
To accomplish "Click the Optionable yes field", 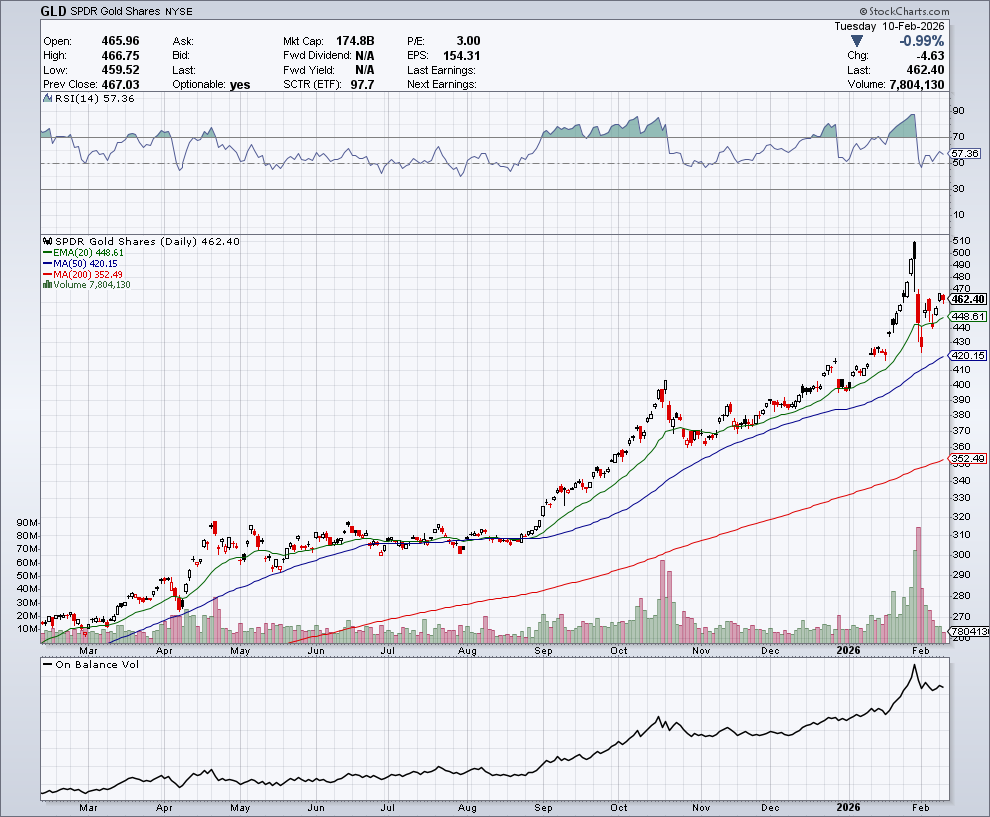I will (239, 85).
